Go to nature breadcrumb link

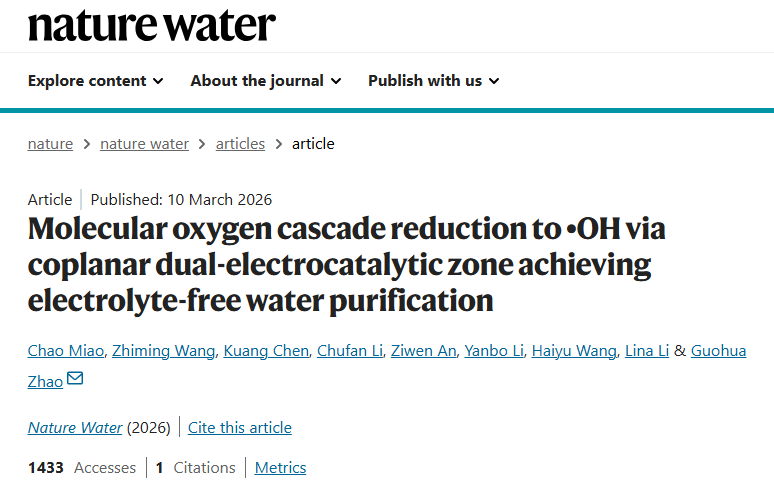(50, 144)
